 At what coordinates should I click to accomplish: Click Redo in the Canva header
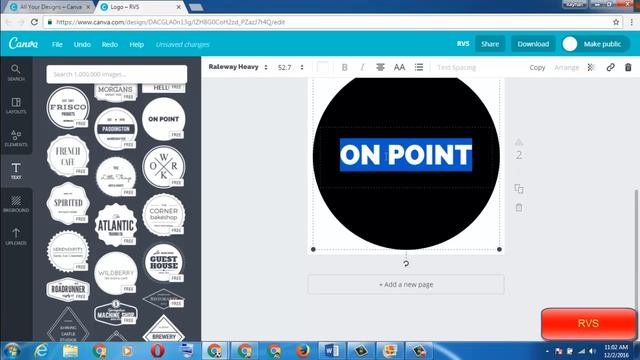(110, 44)
